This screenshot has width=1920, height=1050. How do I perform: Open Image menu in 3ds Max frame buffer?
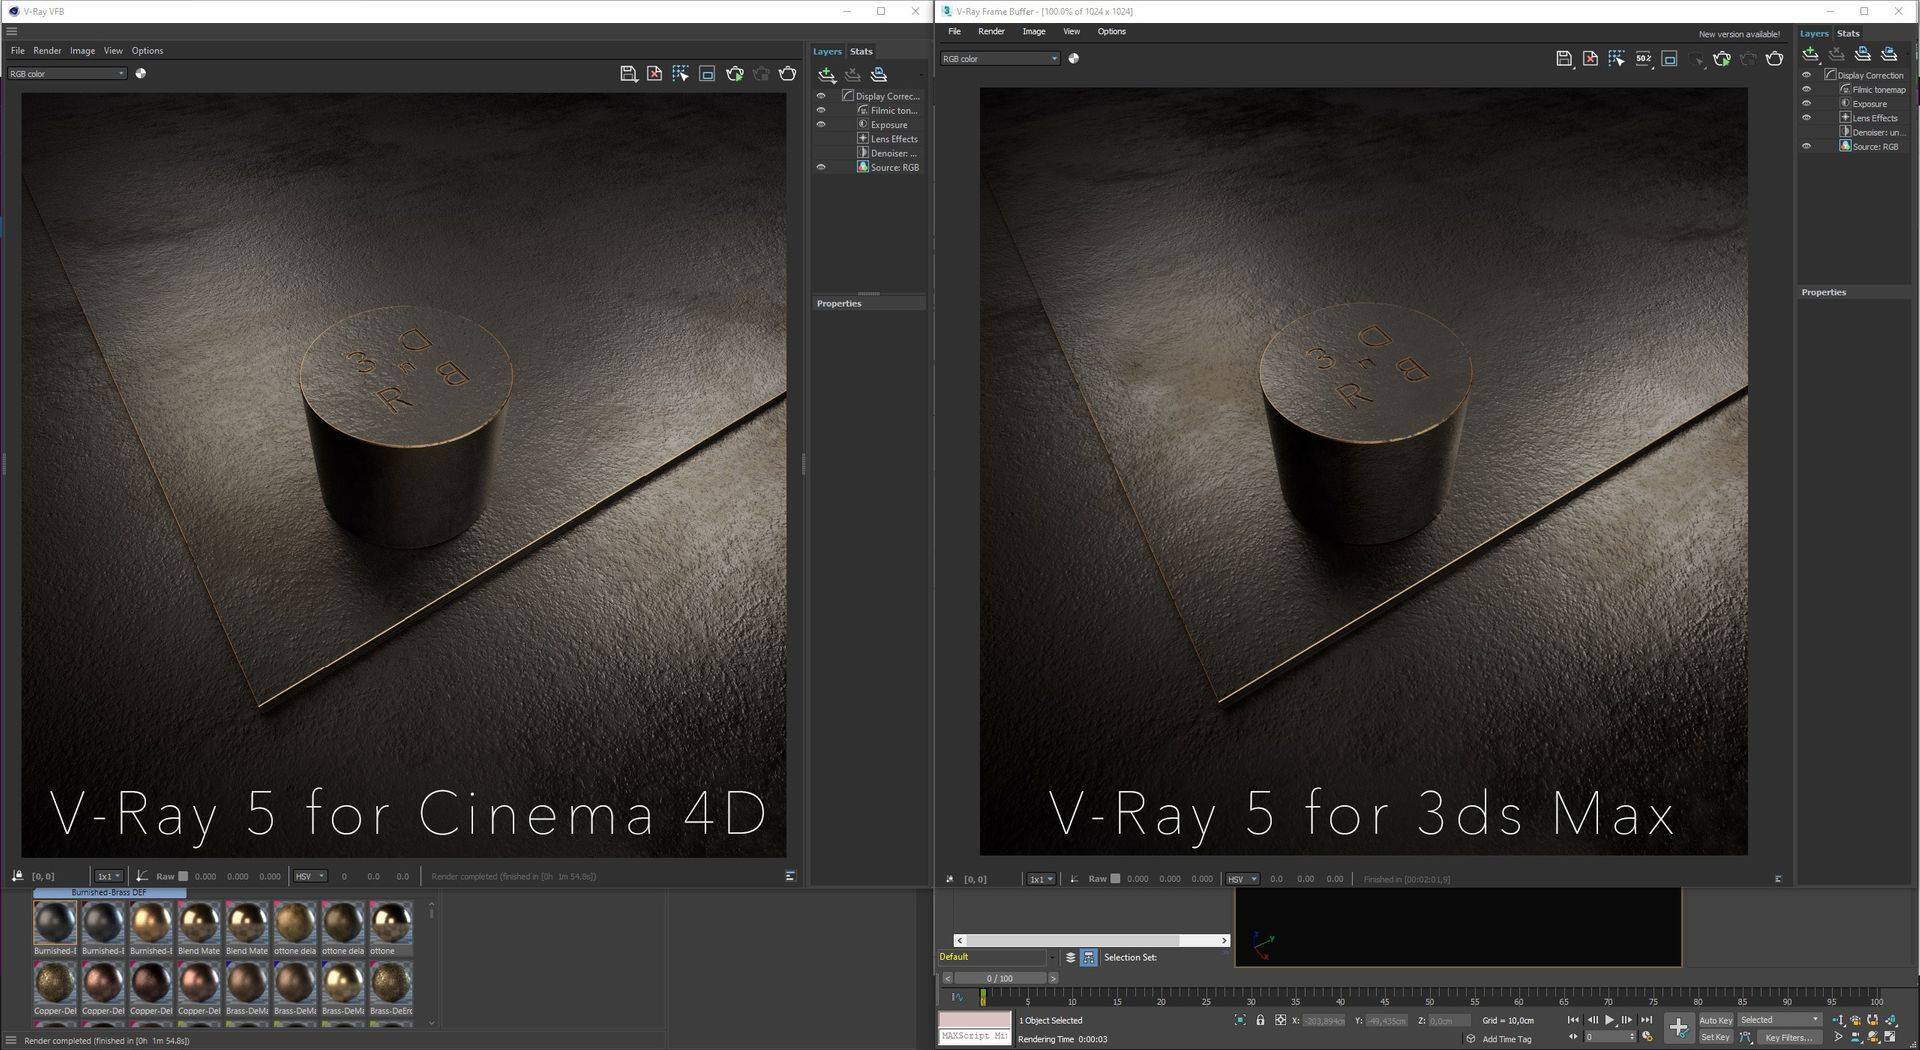1033,31
